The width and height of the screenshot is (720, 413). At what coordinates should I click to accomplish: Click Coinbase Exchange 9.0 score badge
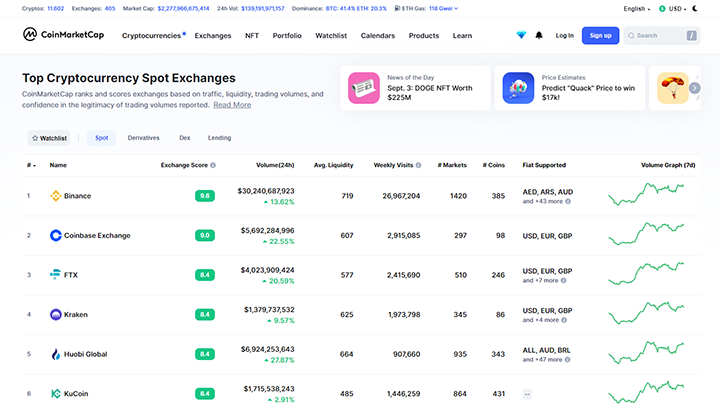(205, 235)
